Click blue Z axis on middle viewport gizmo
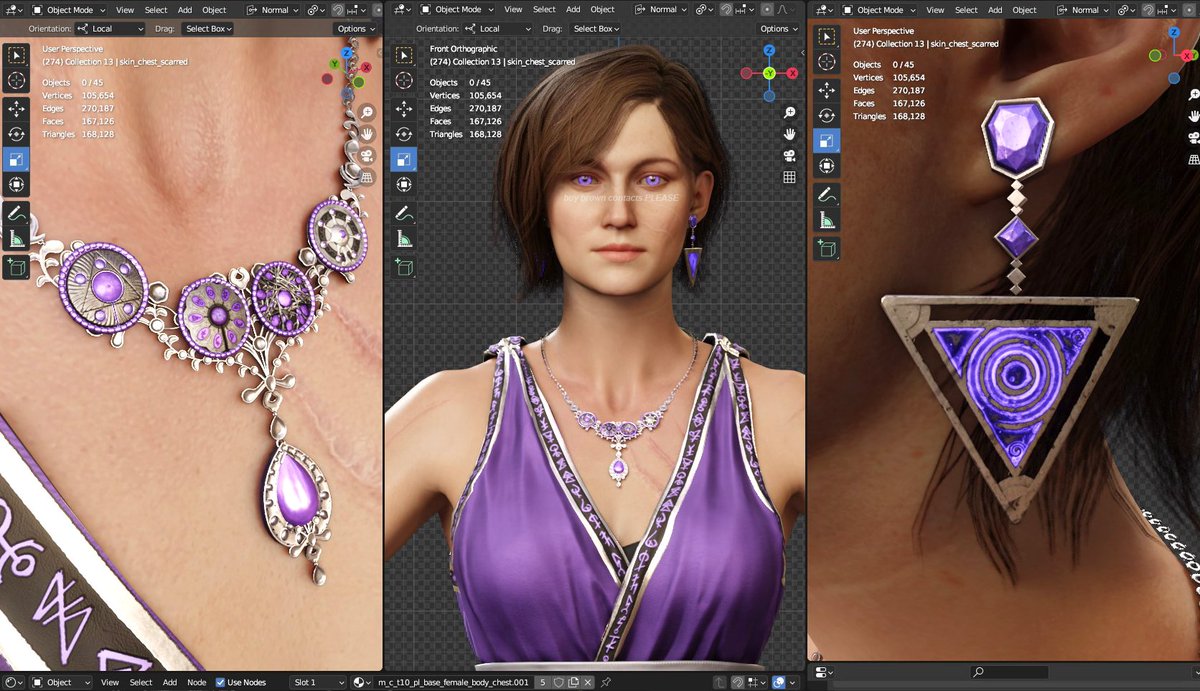The width and height of the screenshot is (1200, 691). tap(769, 50)
